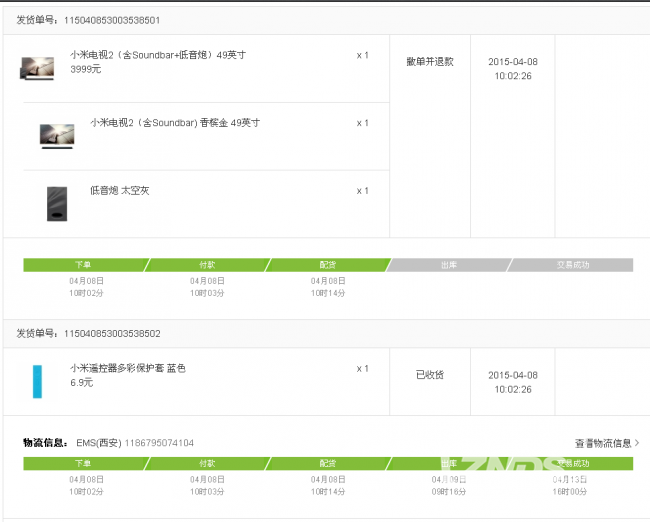Click the 小米电视2 Soundbar+低音炮 49英寸 thumbnail

(37, 68)
